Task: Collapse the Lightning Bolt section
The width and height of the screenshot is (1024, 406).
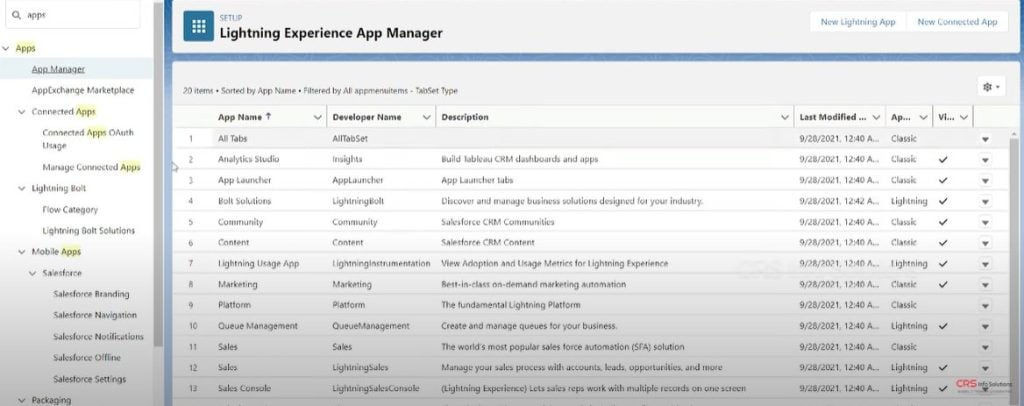Action: coord(22,188)
